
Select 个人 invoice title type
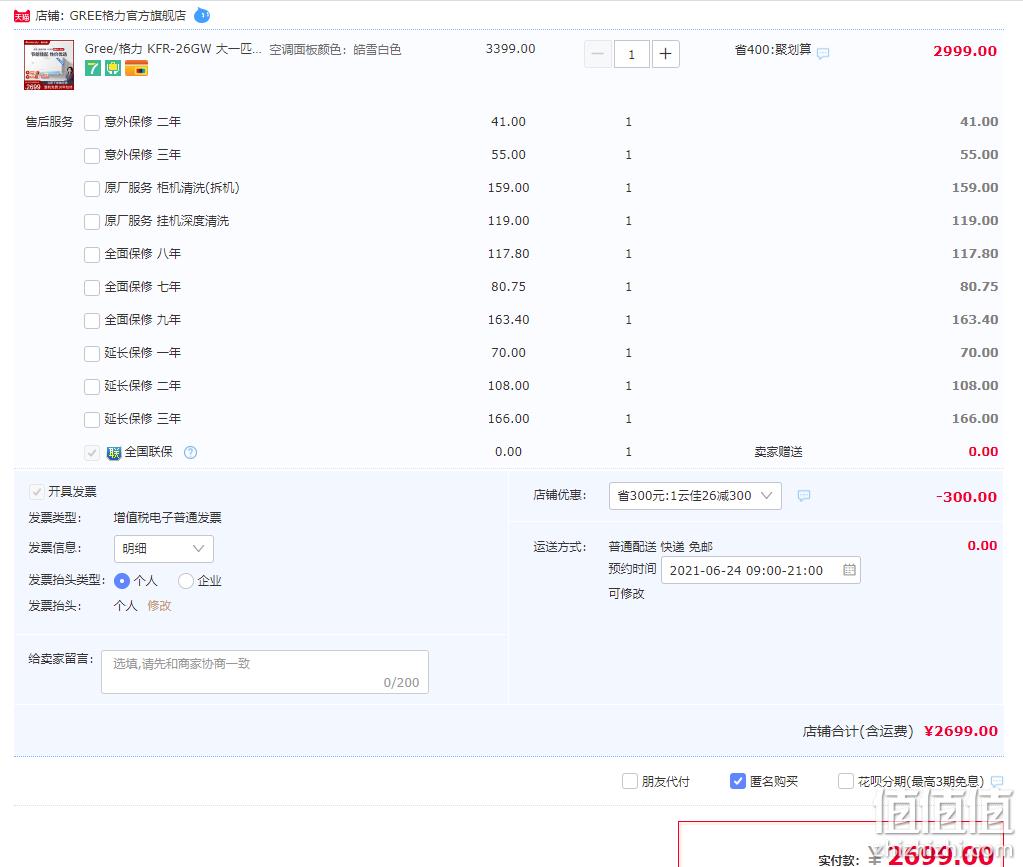tap(122, 581)
